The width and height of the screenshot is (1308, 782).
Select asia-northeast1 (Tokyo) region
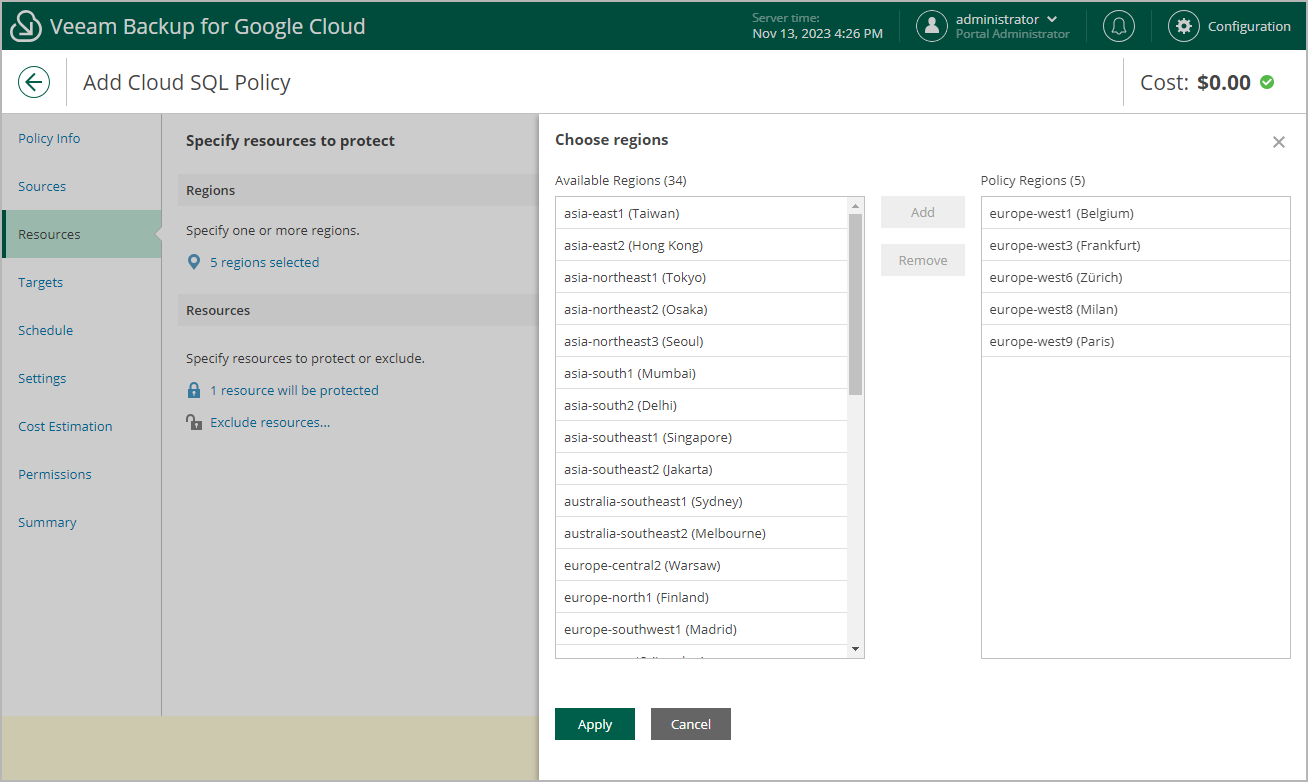[x=635, y=277]
